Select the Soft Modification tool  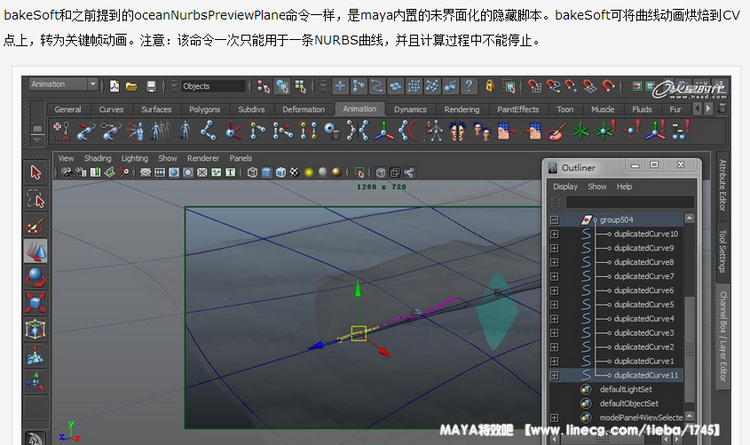[x=35, y=356]
